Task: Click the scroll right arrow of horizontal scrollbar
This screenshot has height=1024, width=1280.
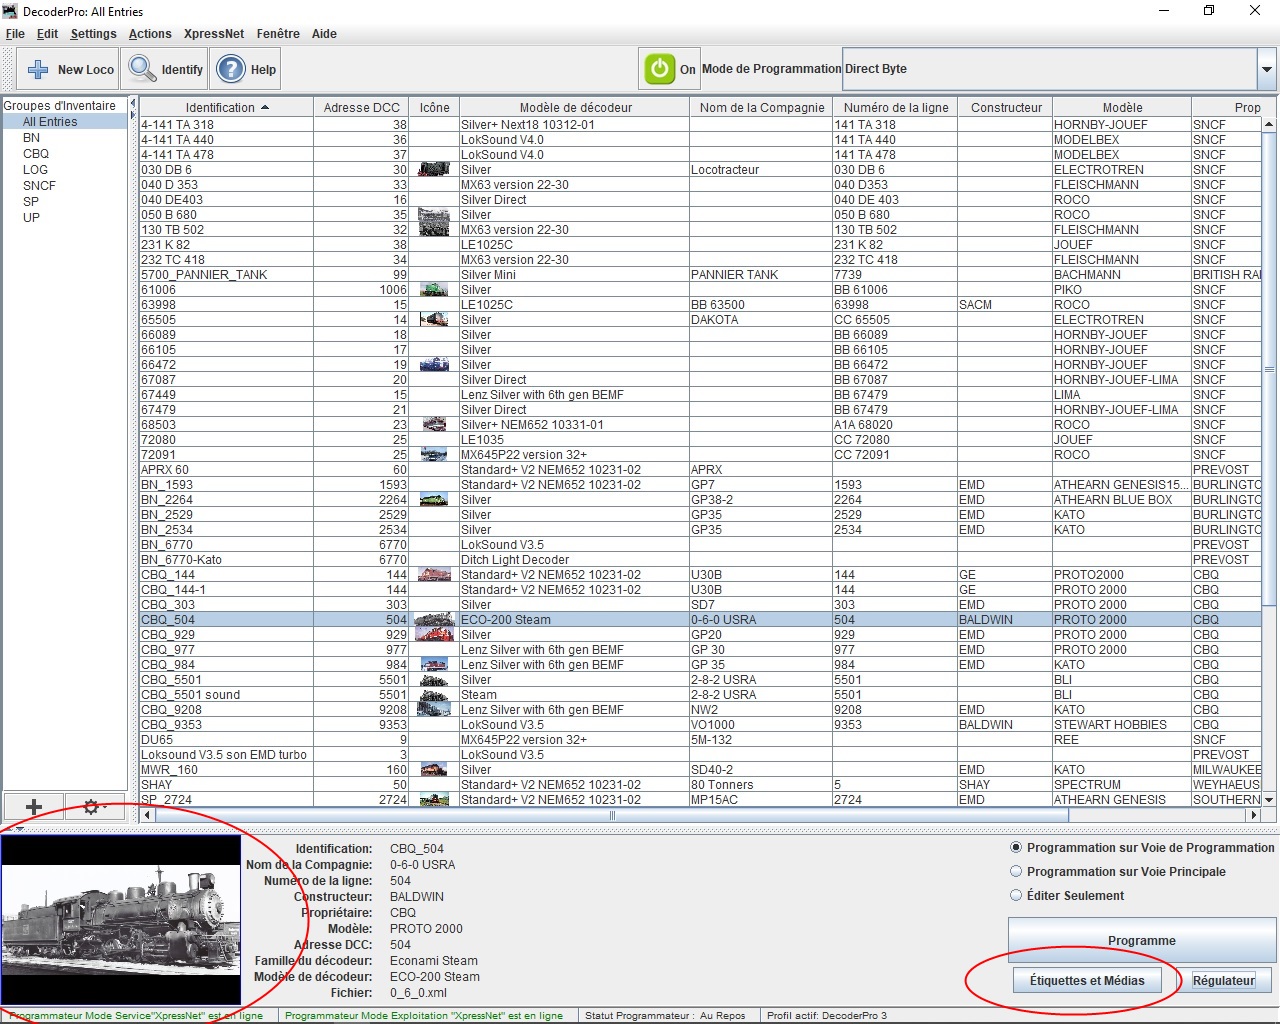Action: (x=1253, y=815)
